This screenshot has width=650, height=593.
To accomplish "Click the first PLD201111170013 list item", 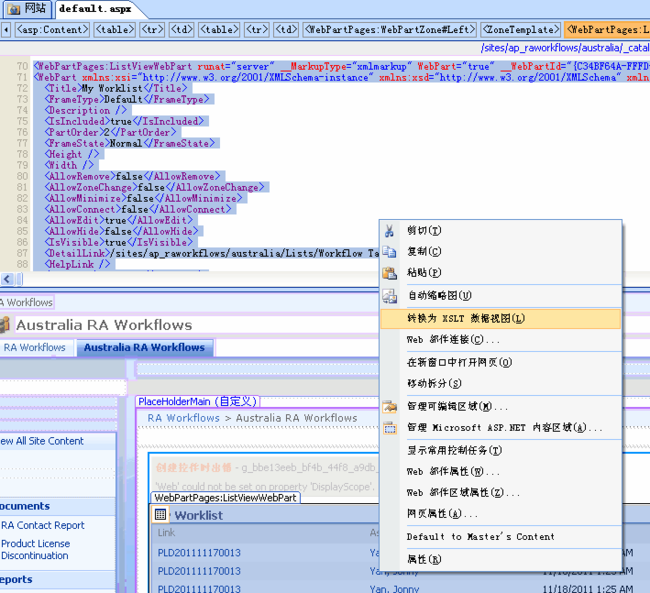I will point(199,553).
